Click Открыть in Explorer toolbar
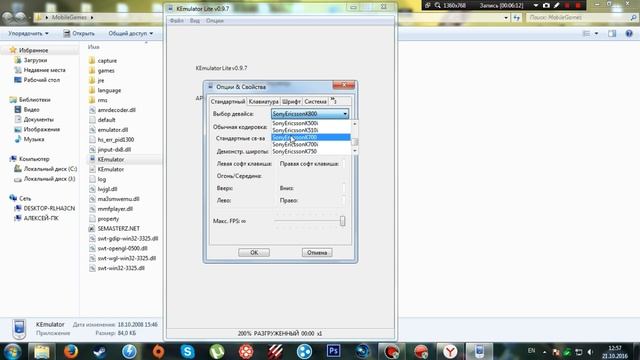This screenshot has width=640, height=360. [x=79, y=33]
